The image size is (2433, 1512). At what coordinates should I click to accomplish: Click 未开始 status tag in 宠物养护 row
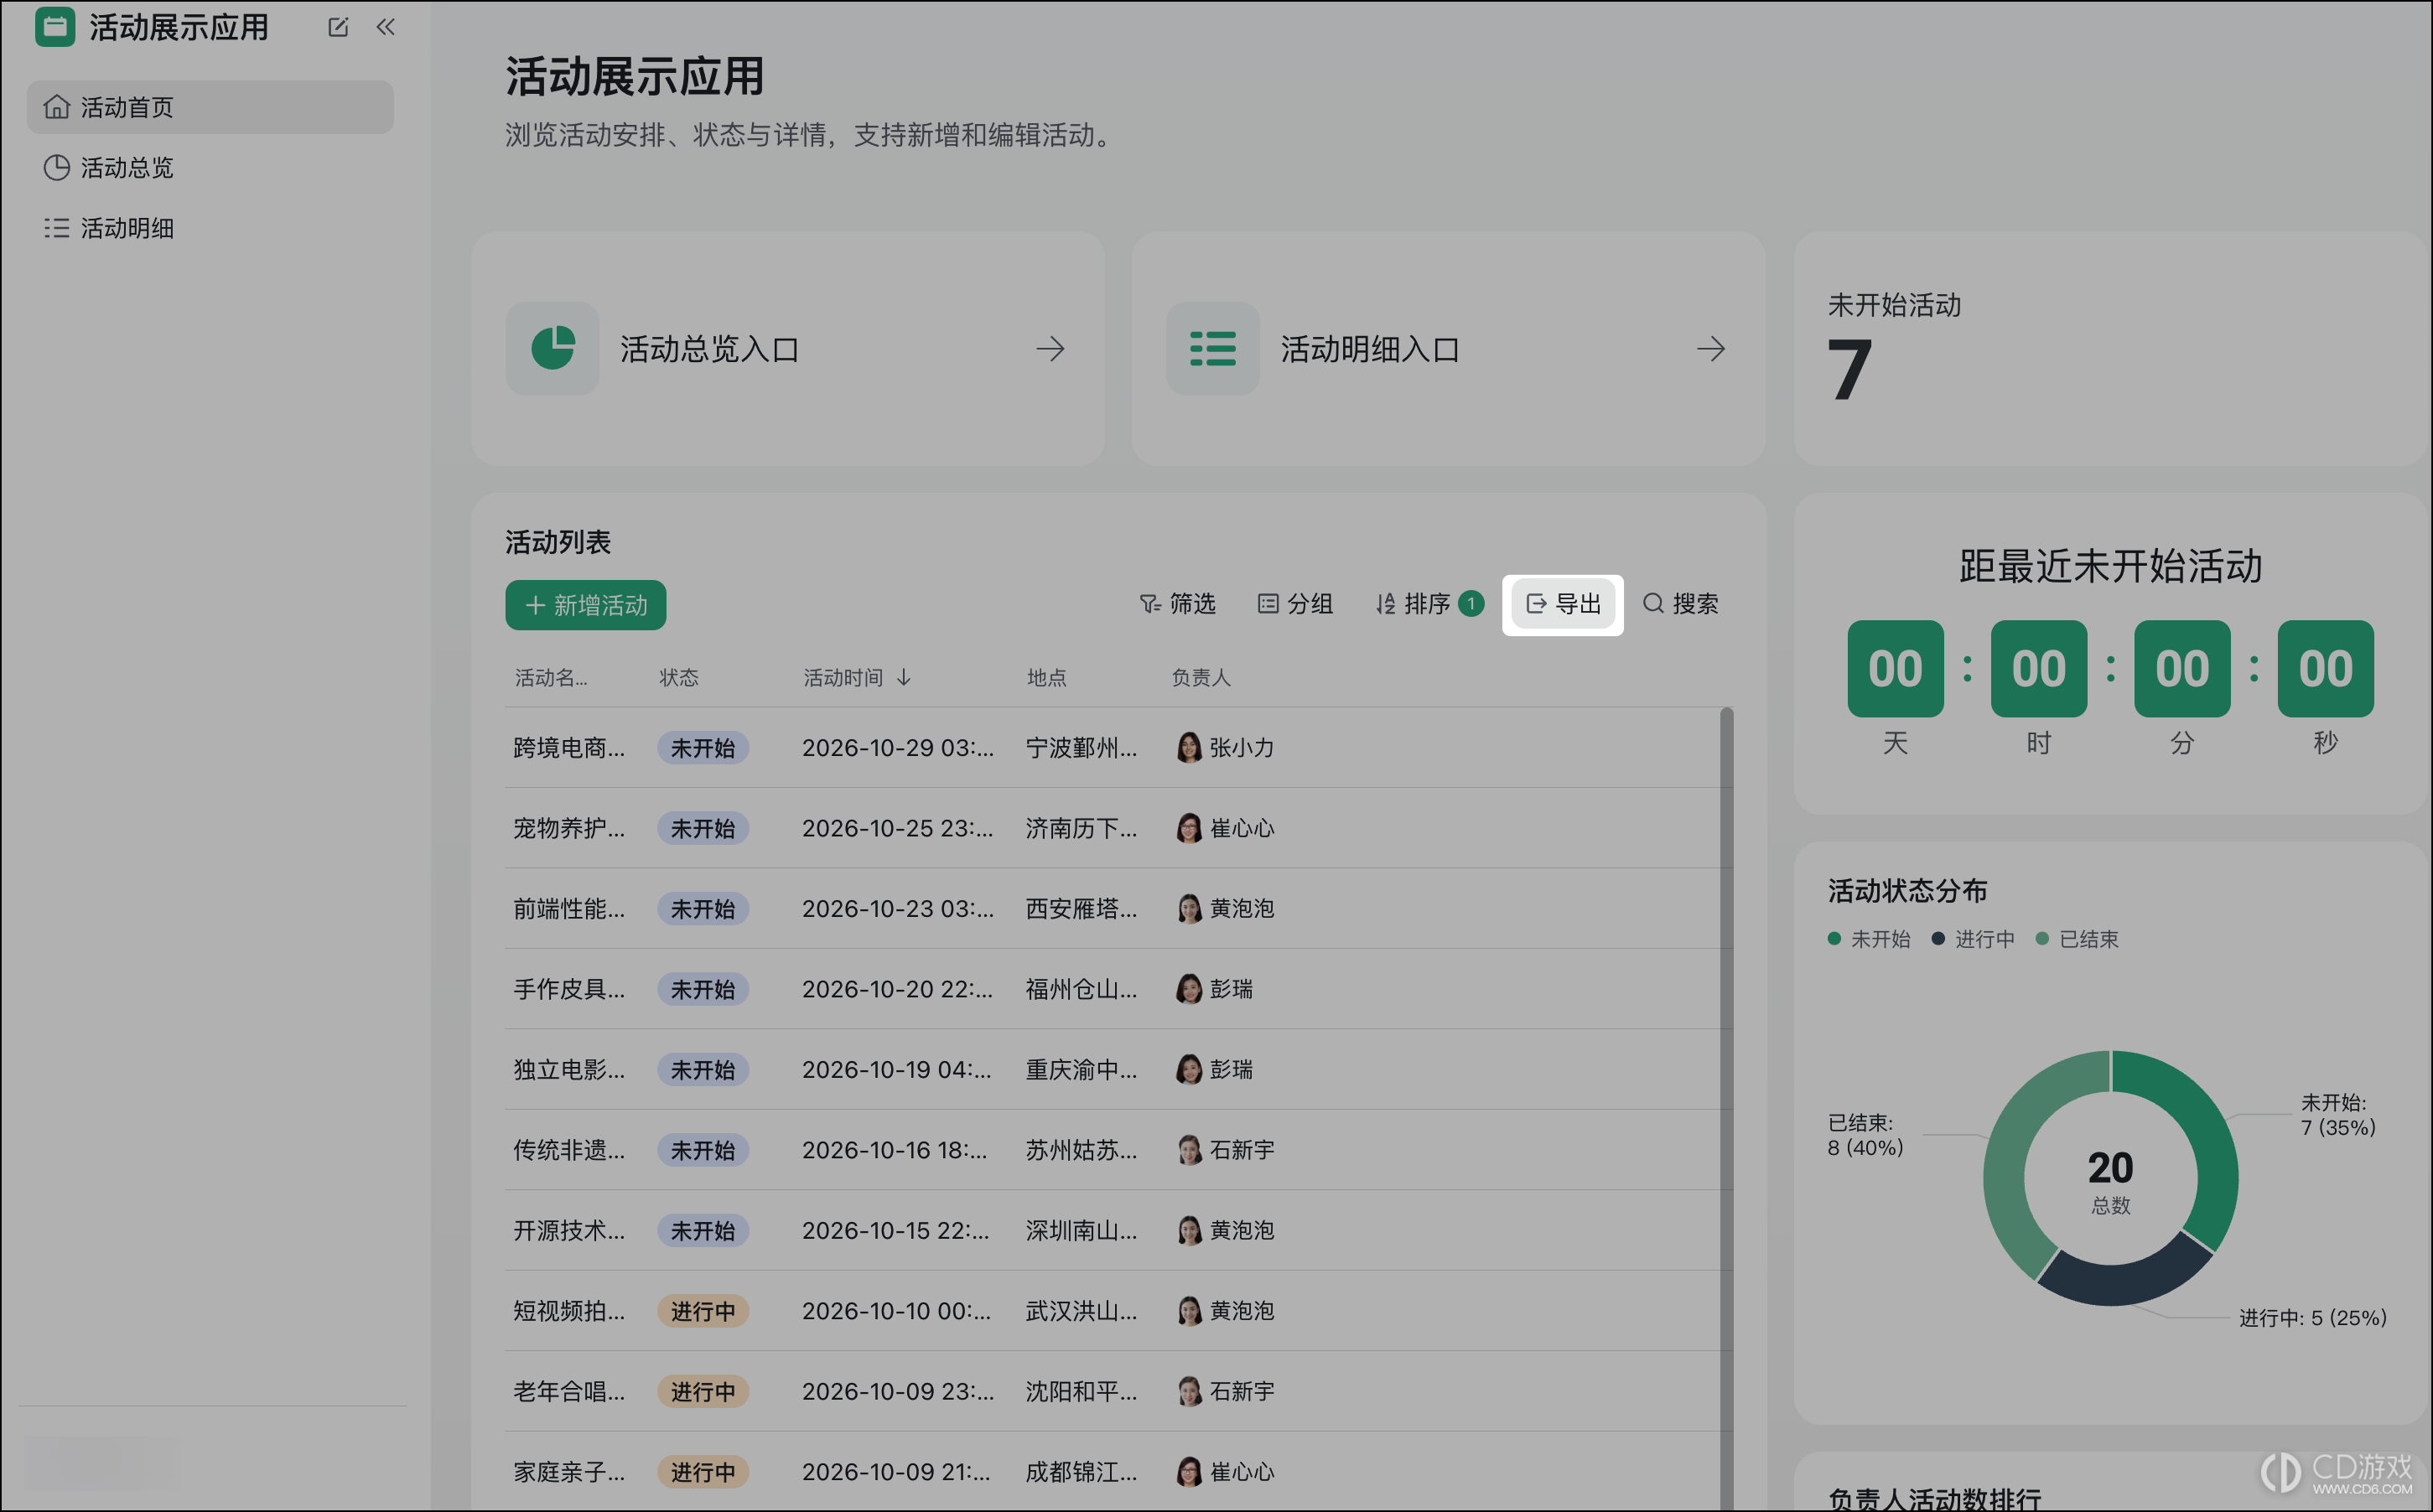(x=703, y=828)
